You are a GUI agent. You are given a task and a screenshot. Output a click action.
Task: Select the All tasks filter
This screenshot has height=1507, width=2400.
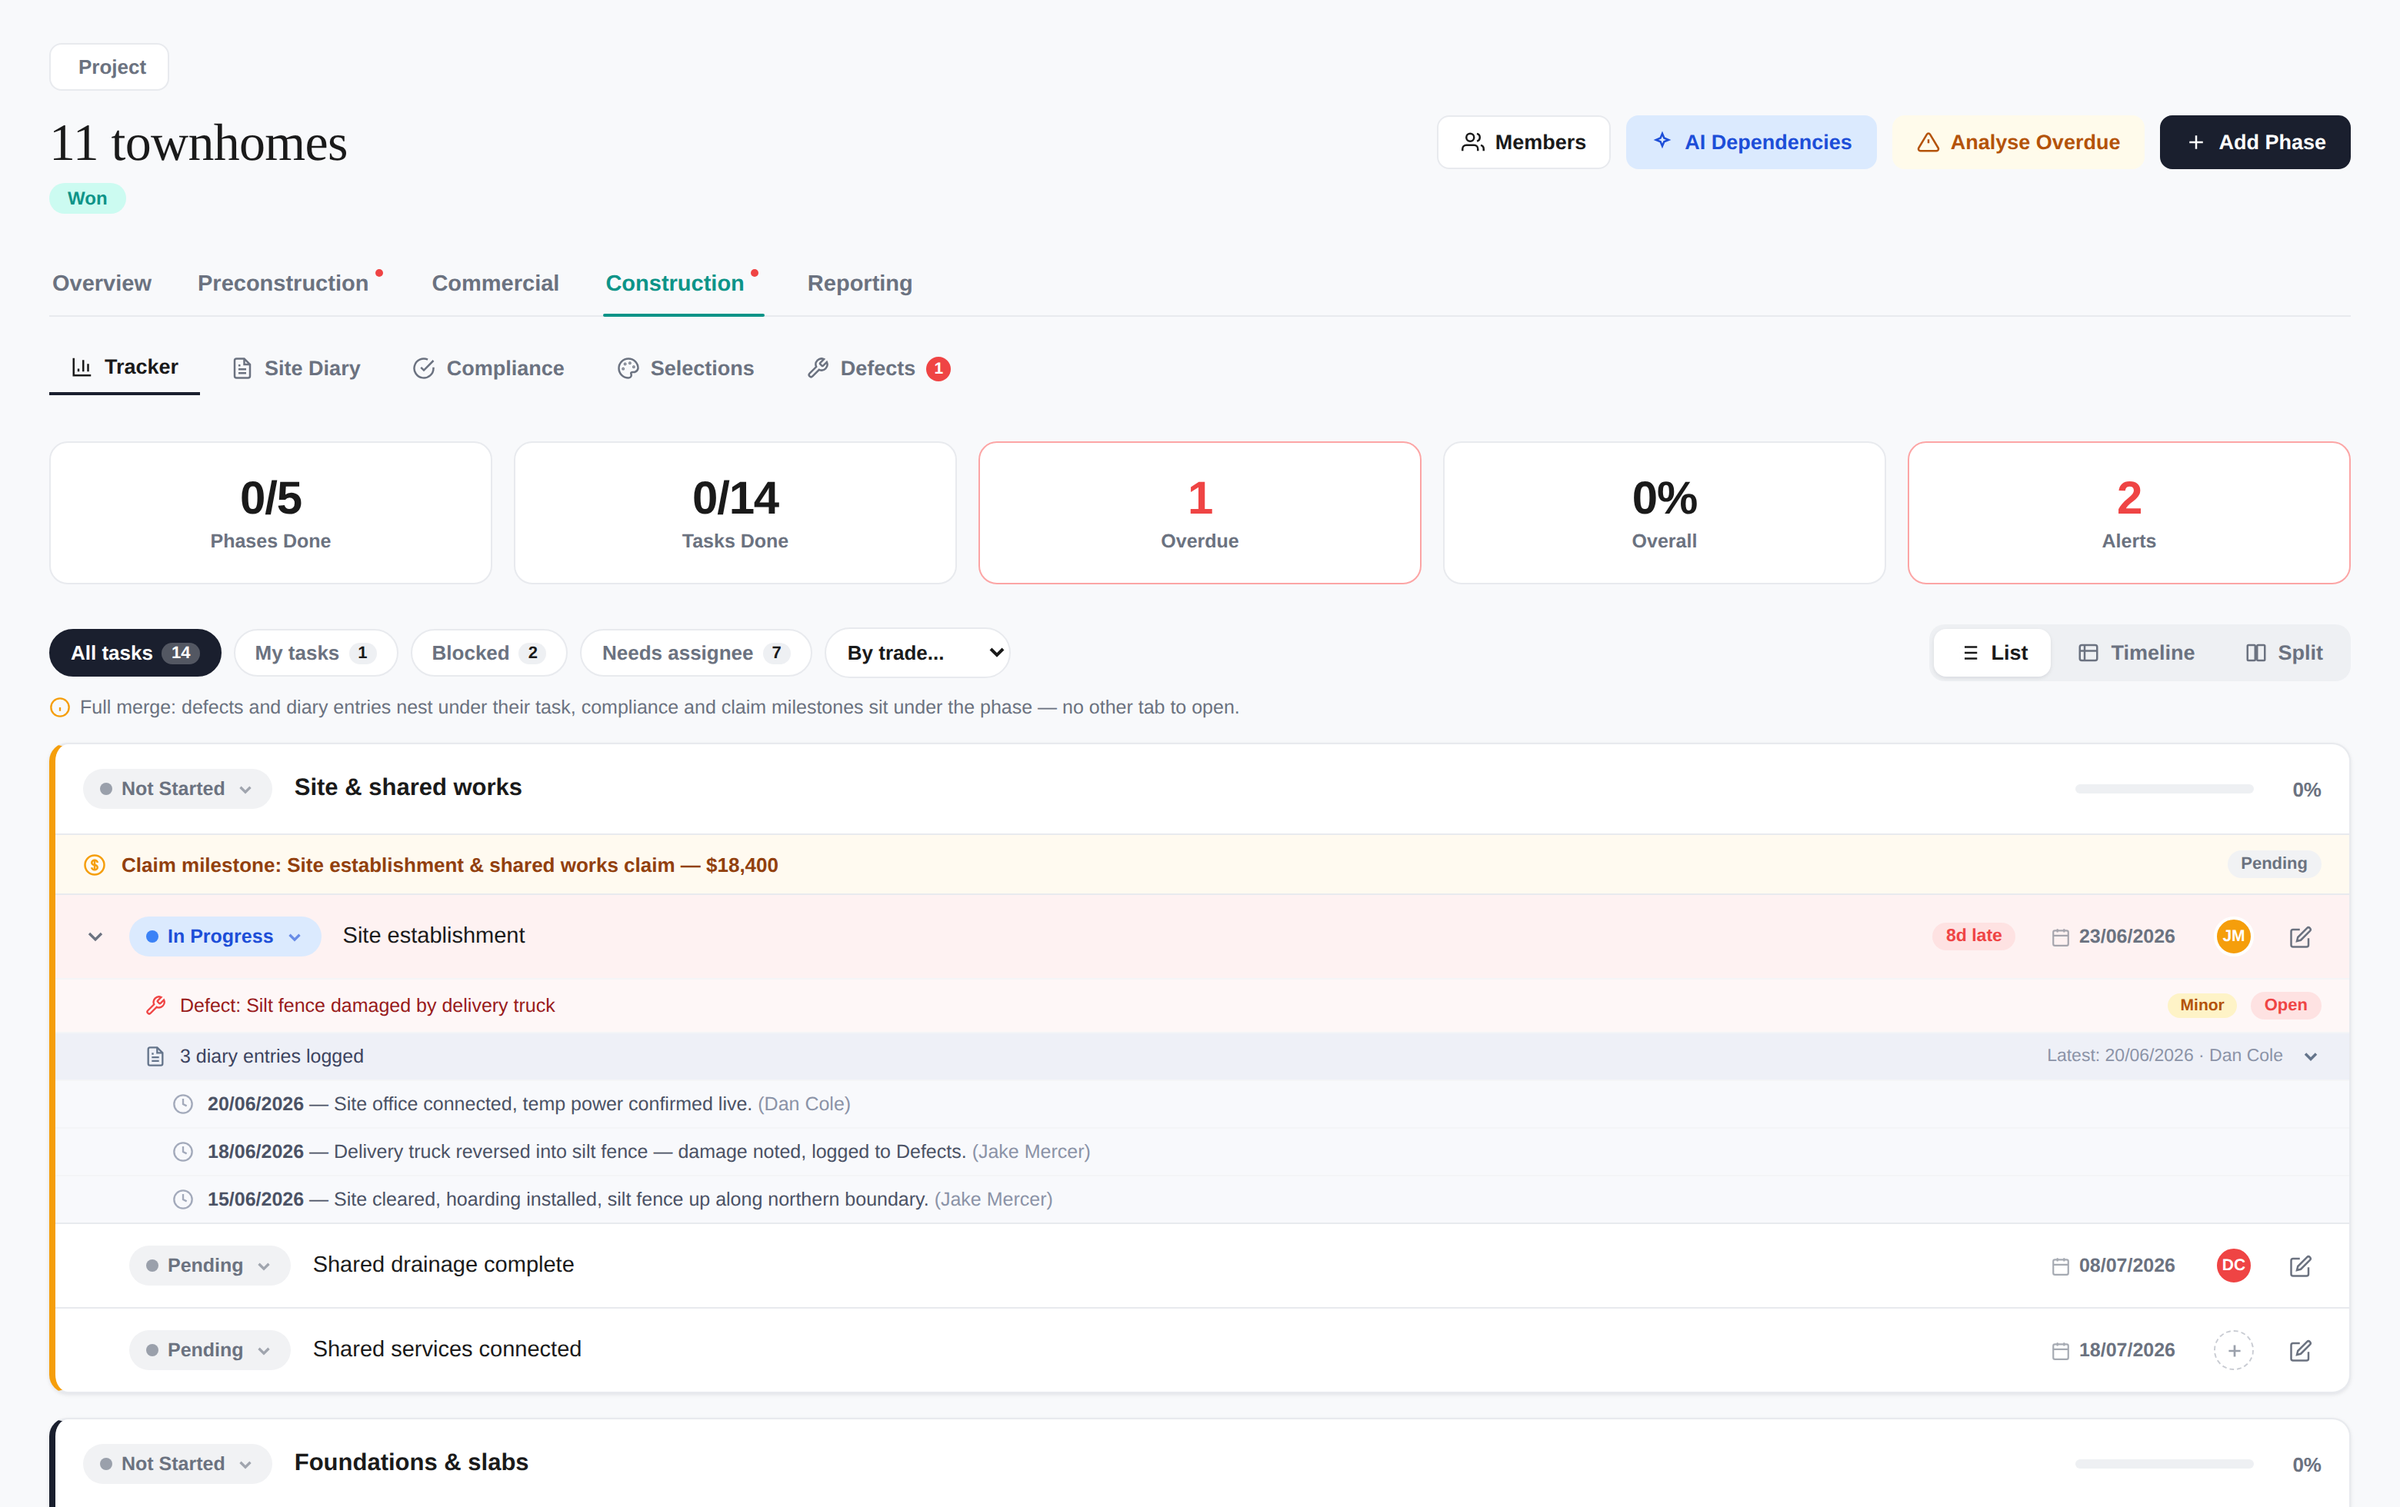click(x=135, y=653)
